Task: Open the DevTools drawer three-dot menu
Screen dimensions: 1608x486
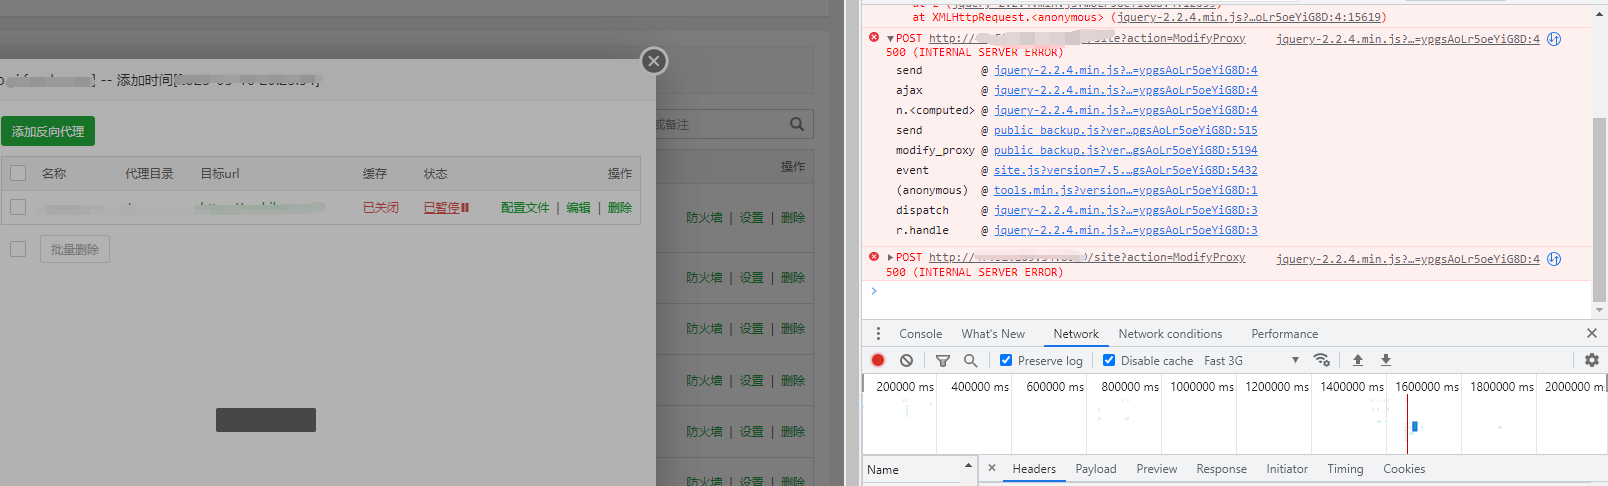Action: pos(878,334)
